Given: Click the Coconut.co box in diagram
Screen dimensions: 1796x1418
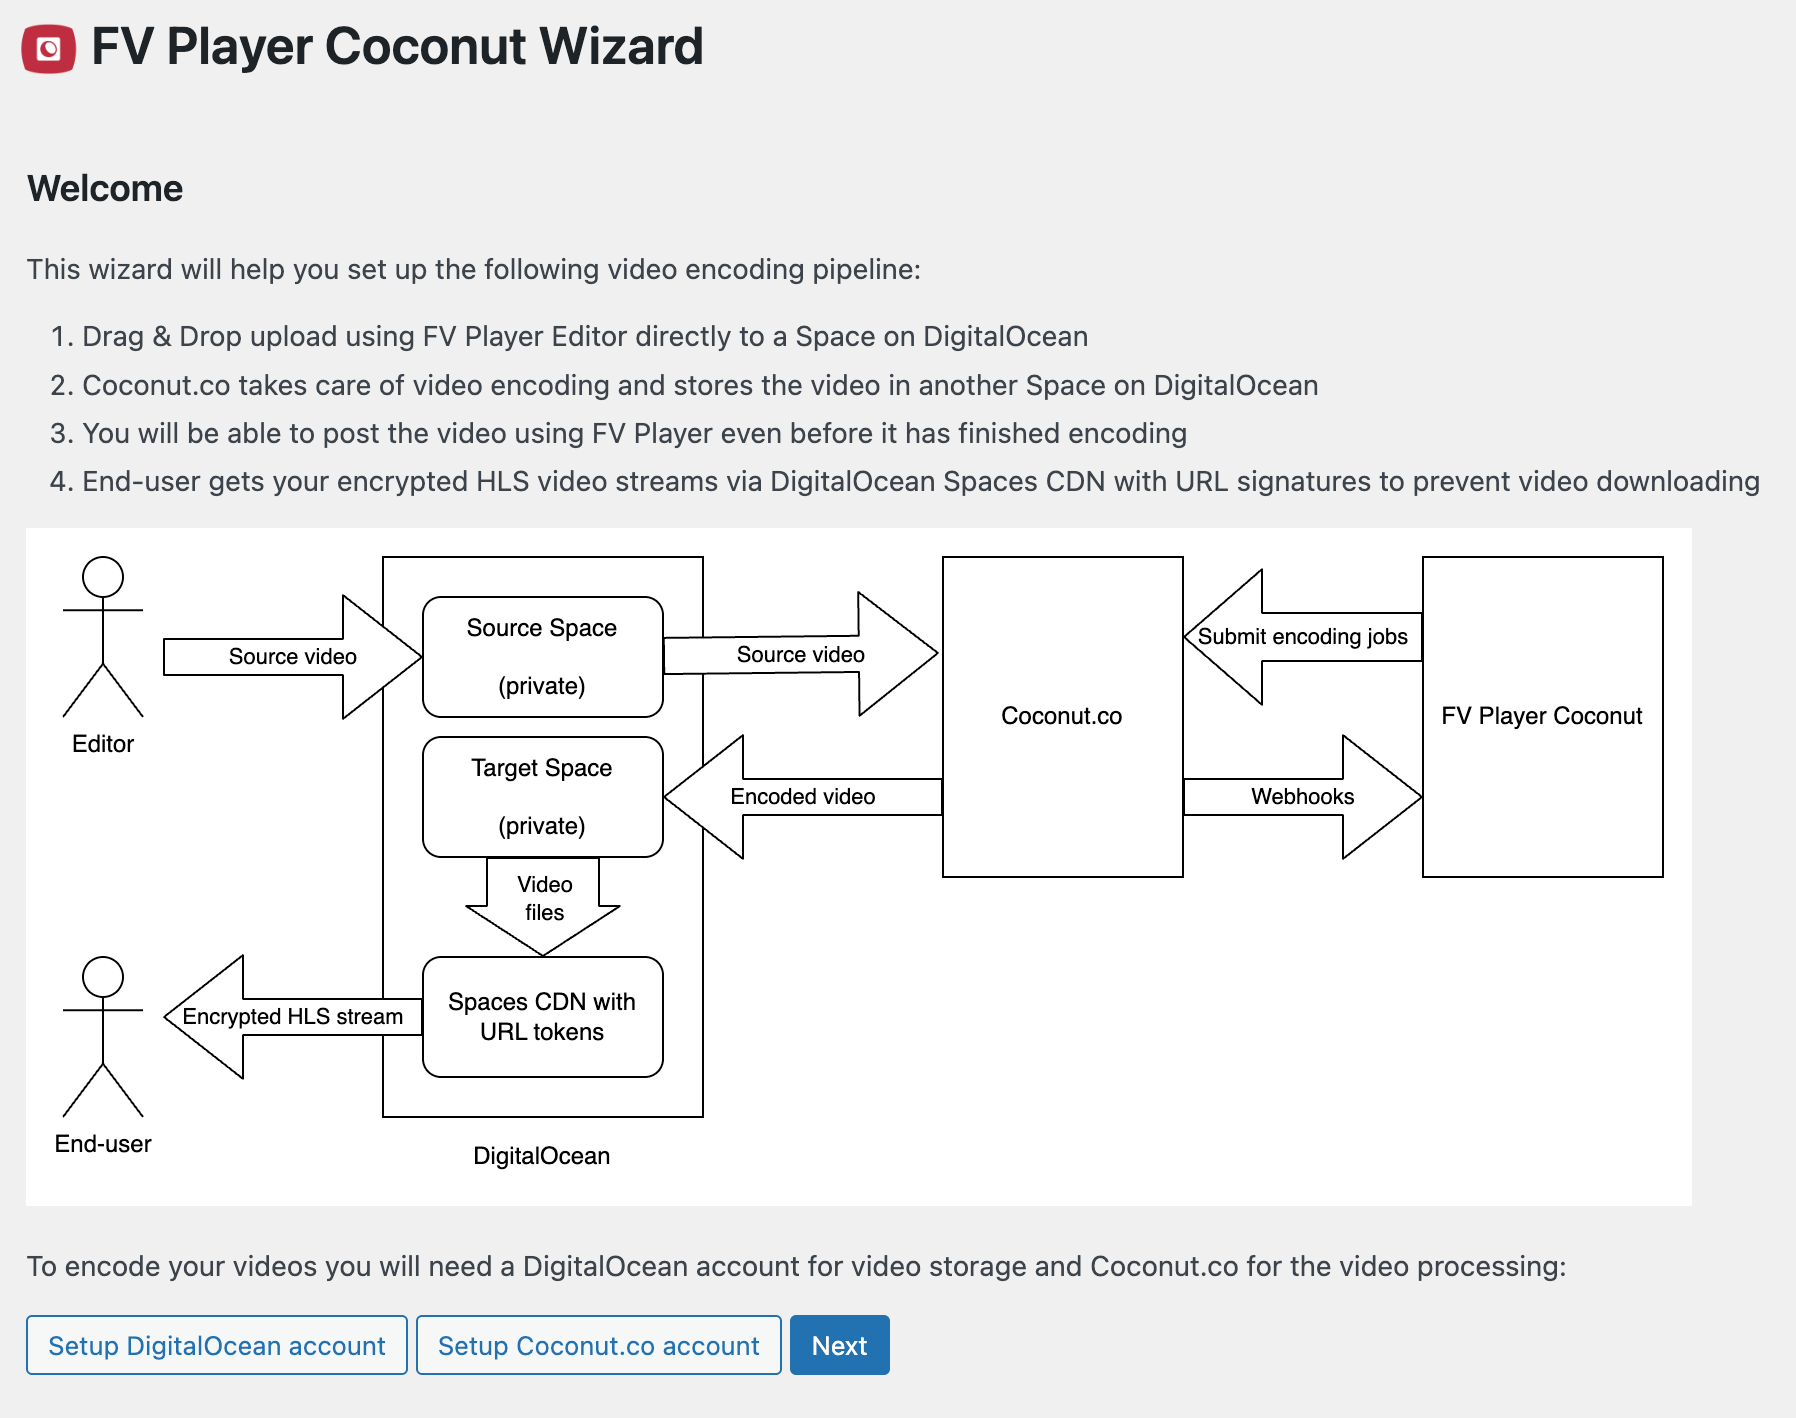Looking at the screenshot, I should 1062,716.
